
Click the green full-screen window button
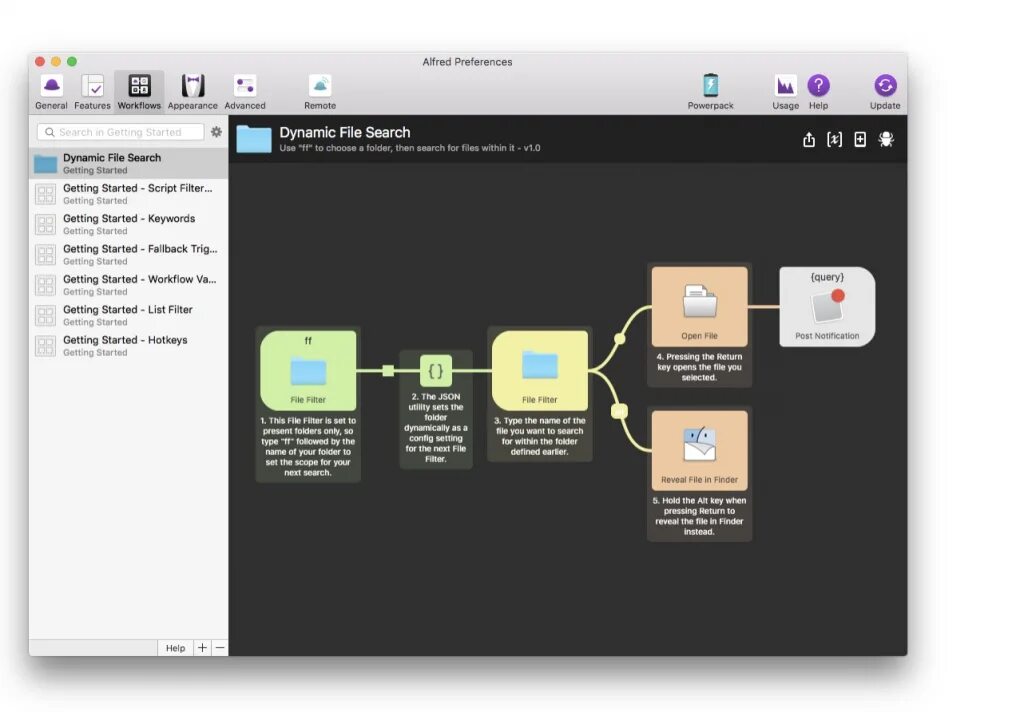point(72,61)
